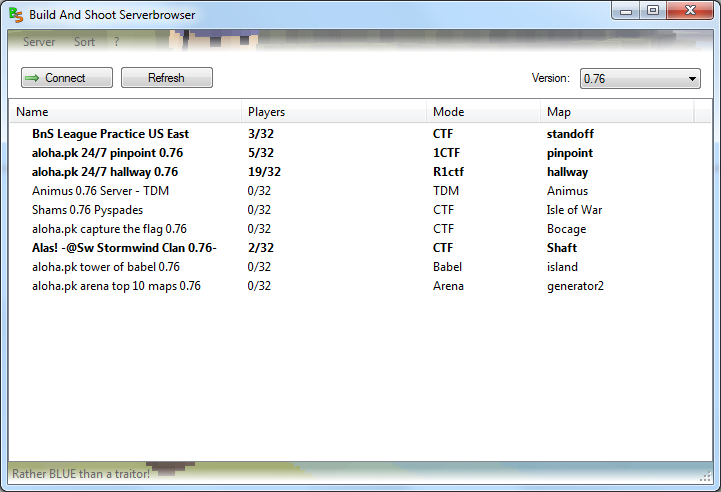
Task: Sort servers by Players column header
Action: point(266,112)
